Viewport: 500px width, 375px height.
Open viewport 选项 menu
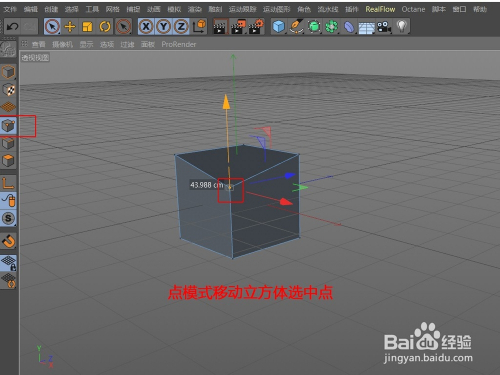(x=107, y=44)
